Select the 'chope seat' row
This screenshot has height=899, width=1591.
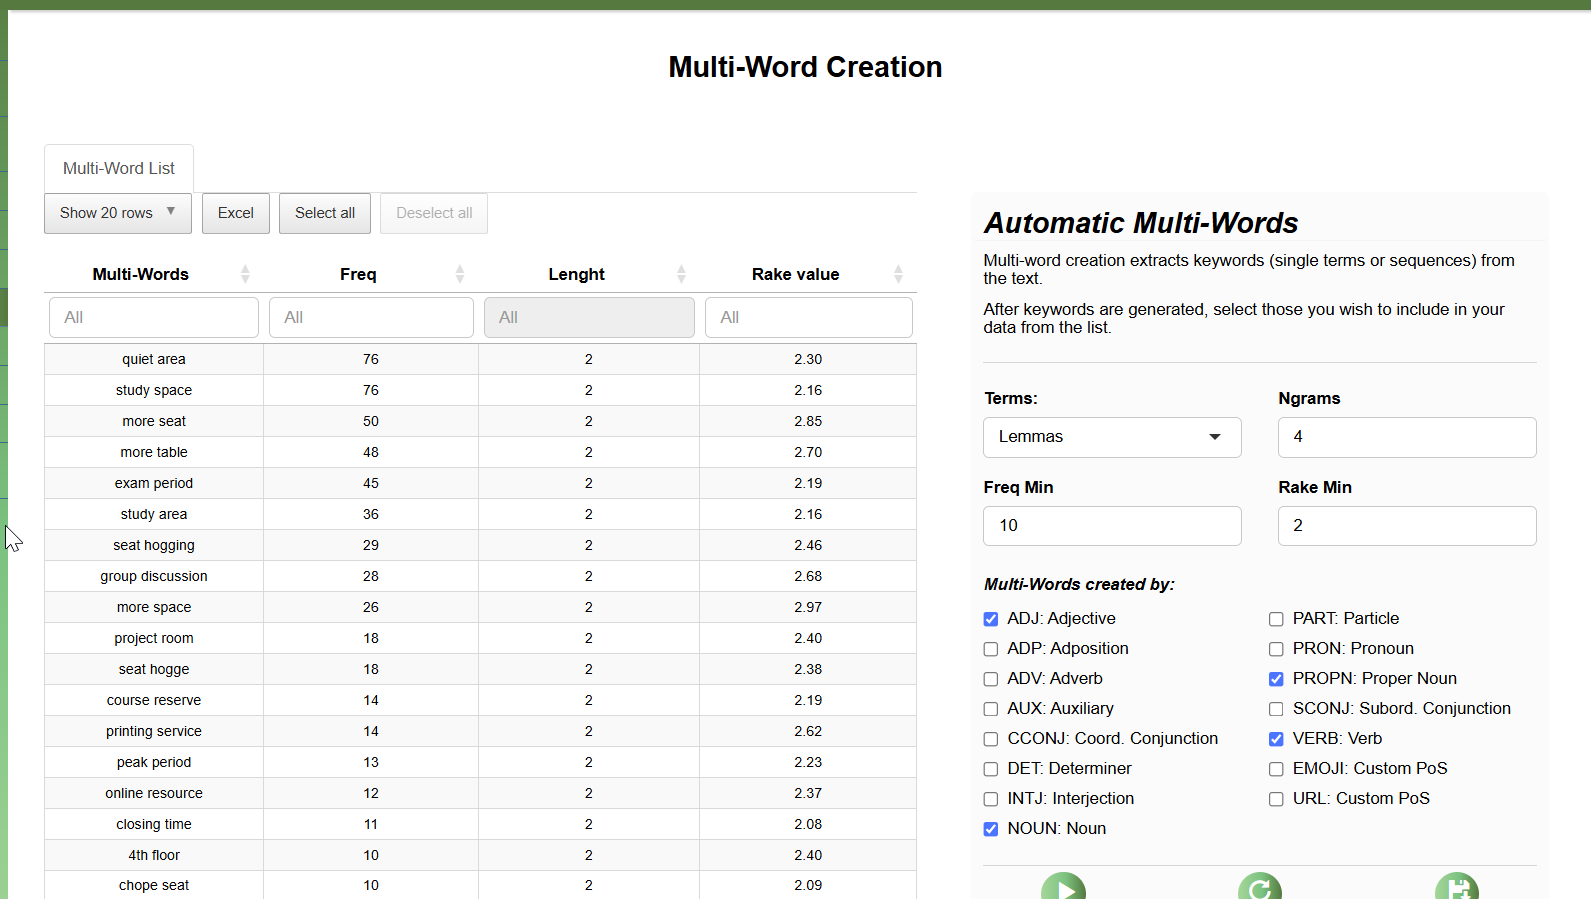click(x=480, y=885)
